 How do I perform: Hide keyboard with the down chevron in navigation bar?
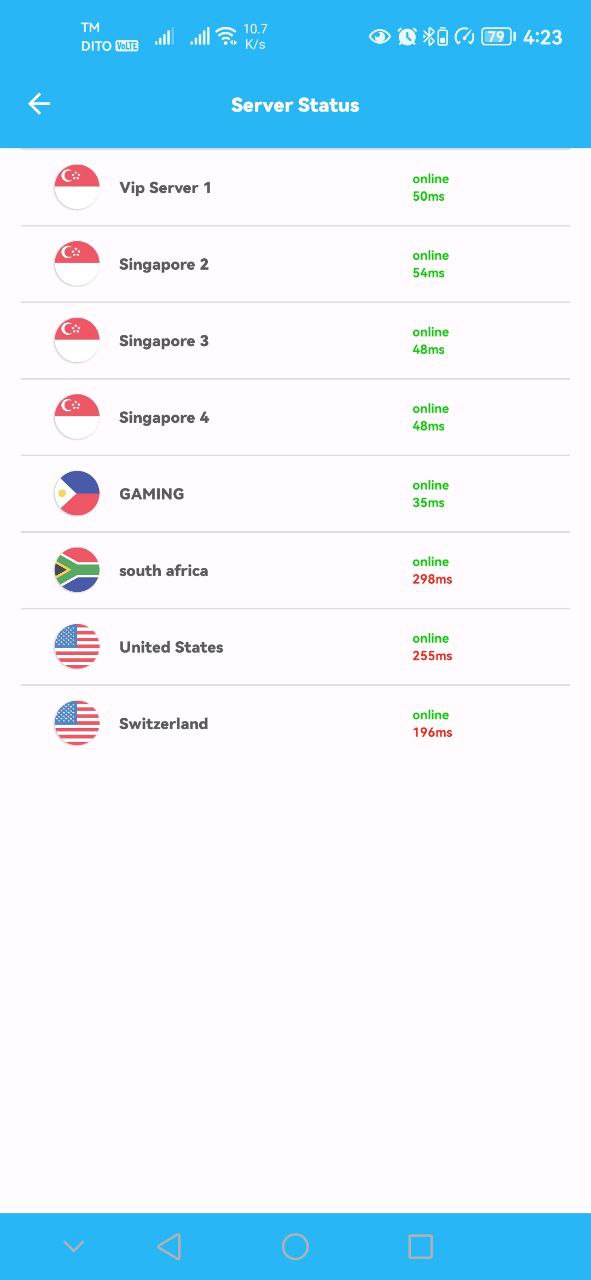click(x=74, y=1246)
